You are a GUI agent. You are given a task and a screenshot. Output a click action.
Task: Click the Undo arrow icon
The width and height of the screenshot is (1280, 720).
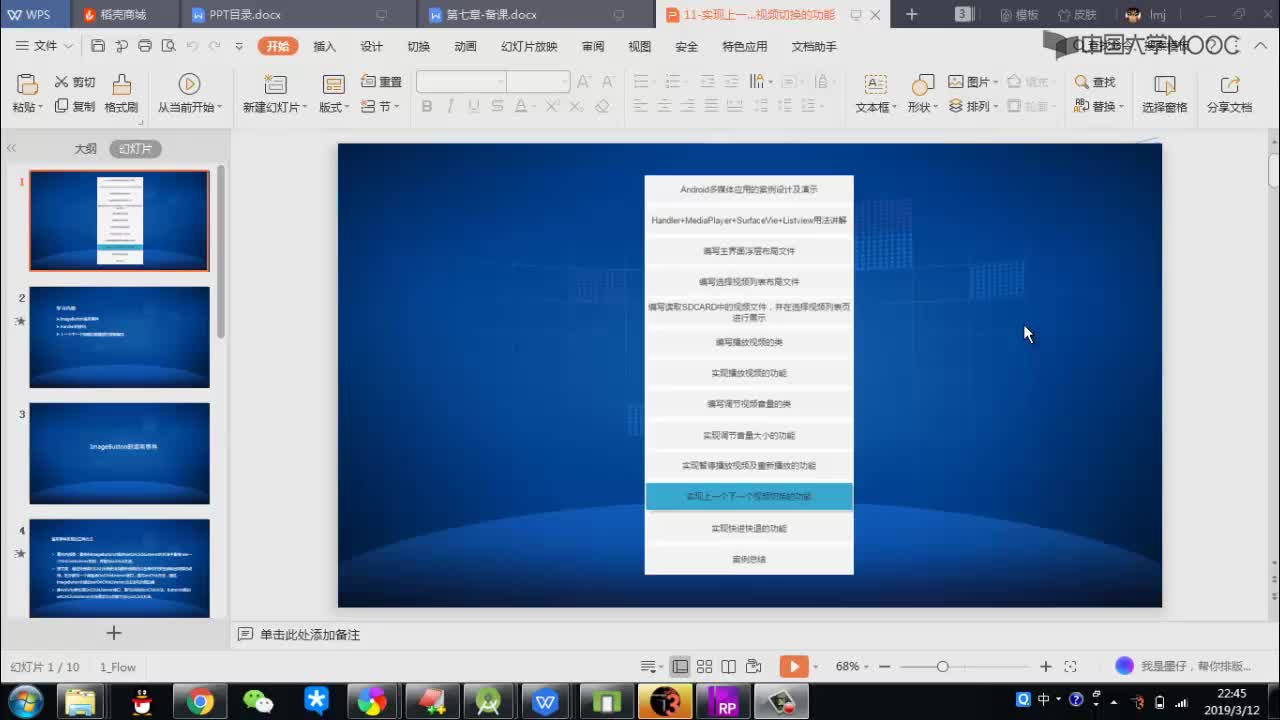(x=191, y=46)
